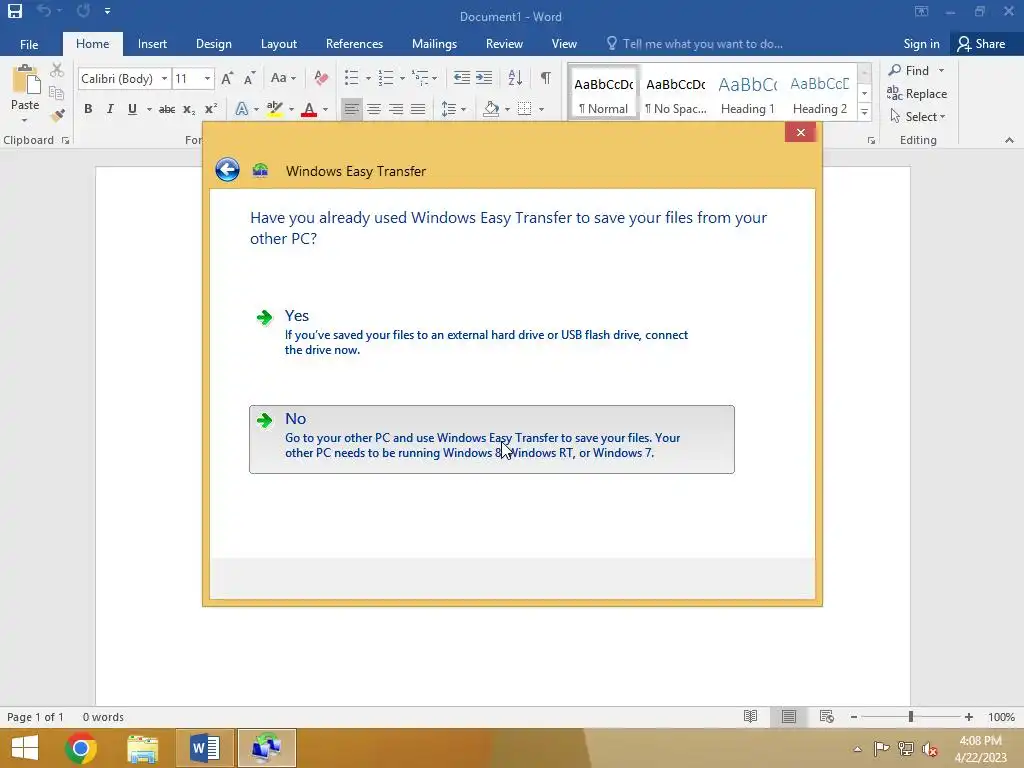Toggle Bold formatting
Image resolution: width=1024 pixels, height=768 pixels.
click(x=88, y=109)
